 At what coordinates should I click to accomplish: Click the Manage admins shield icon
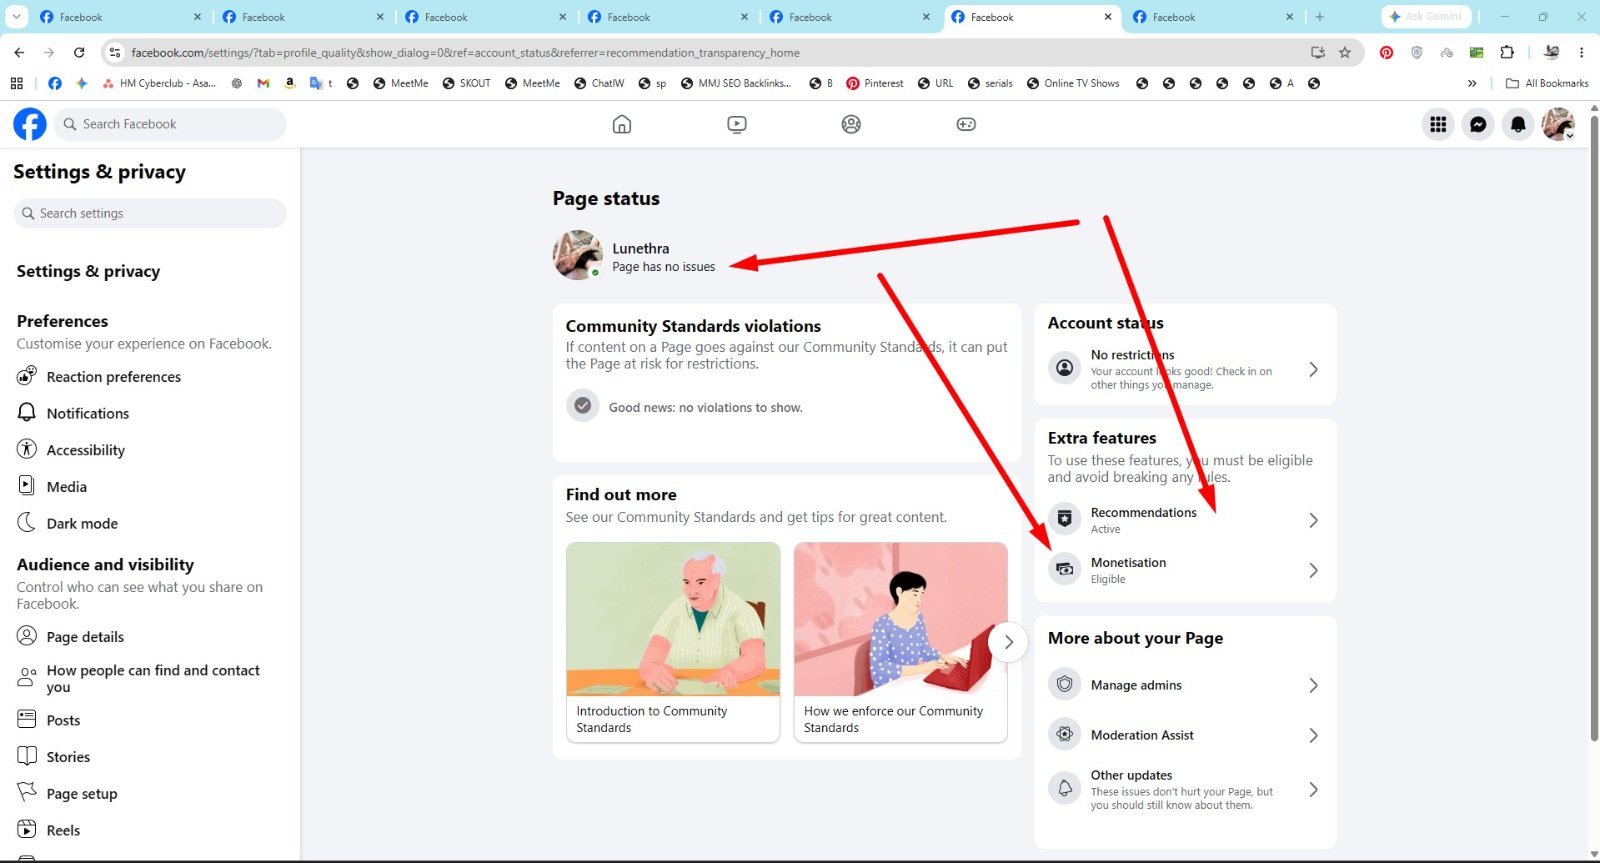coord(1065,684)
